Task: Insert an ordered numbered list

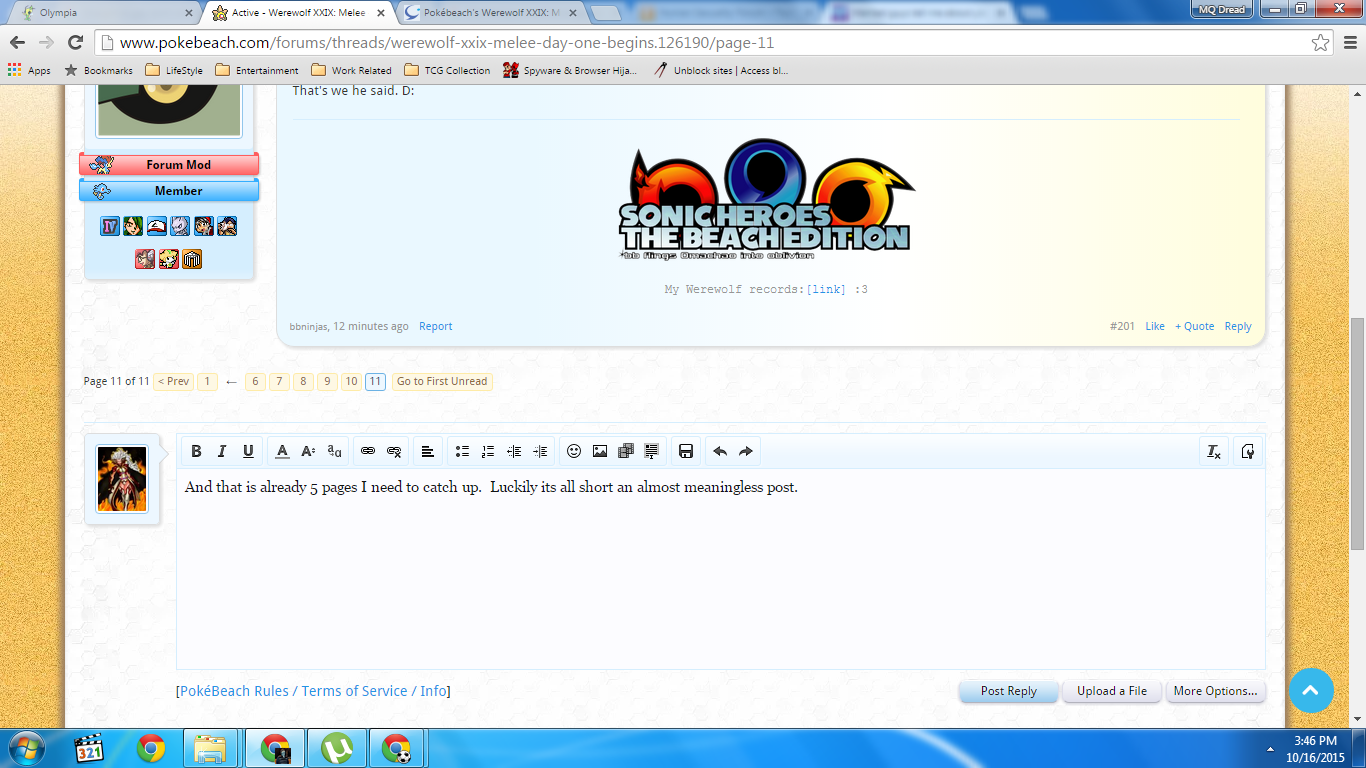Action: pyautogui.click(x=488, y=452)
